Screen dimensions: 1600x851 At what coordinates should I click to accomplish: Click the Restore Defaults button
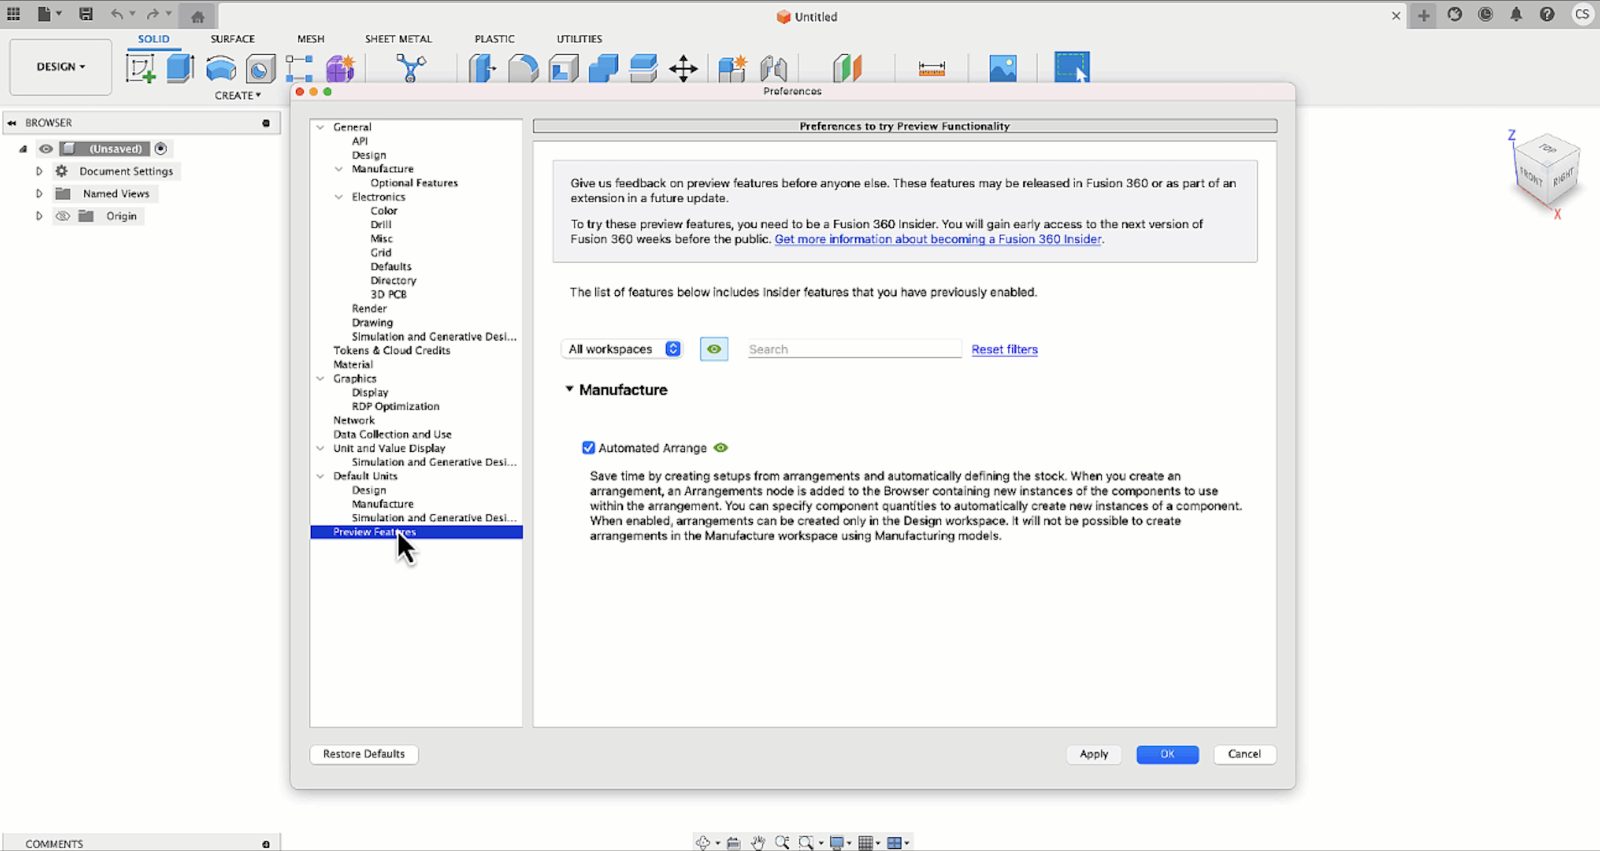pos(364,754)
